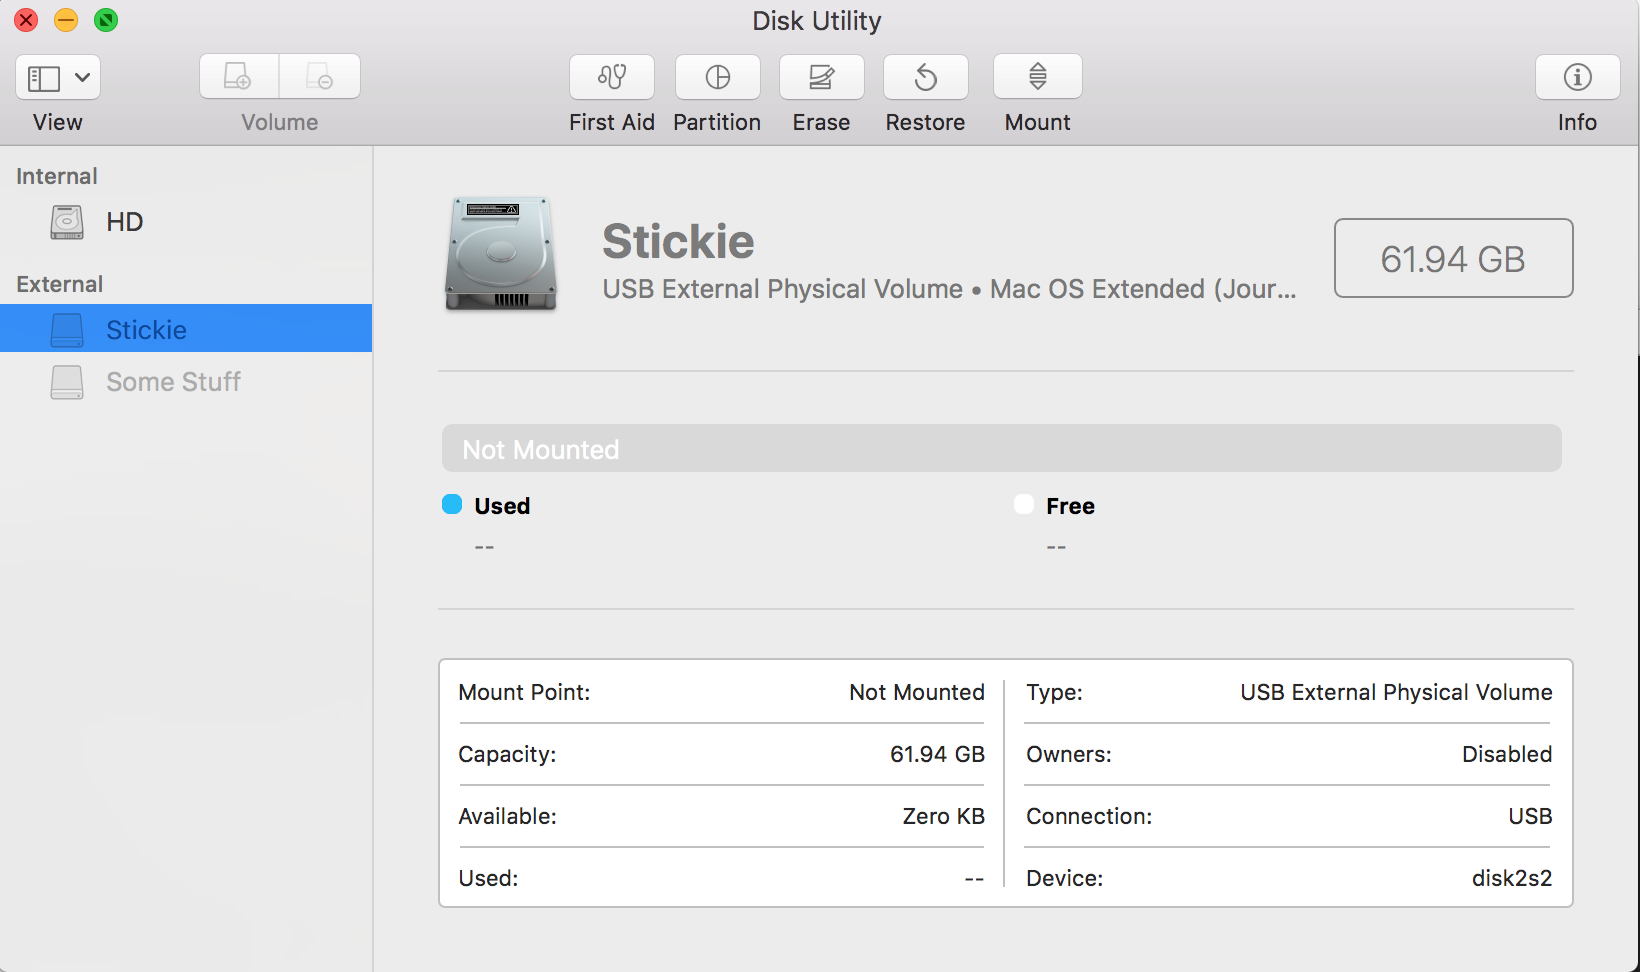
Task: Click the 61.94 GB size box
Action: (x=1453, y=259)
